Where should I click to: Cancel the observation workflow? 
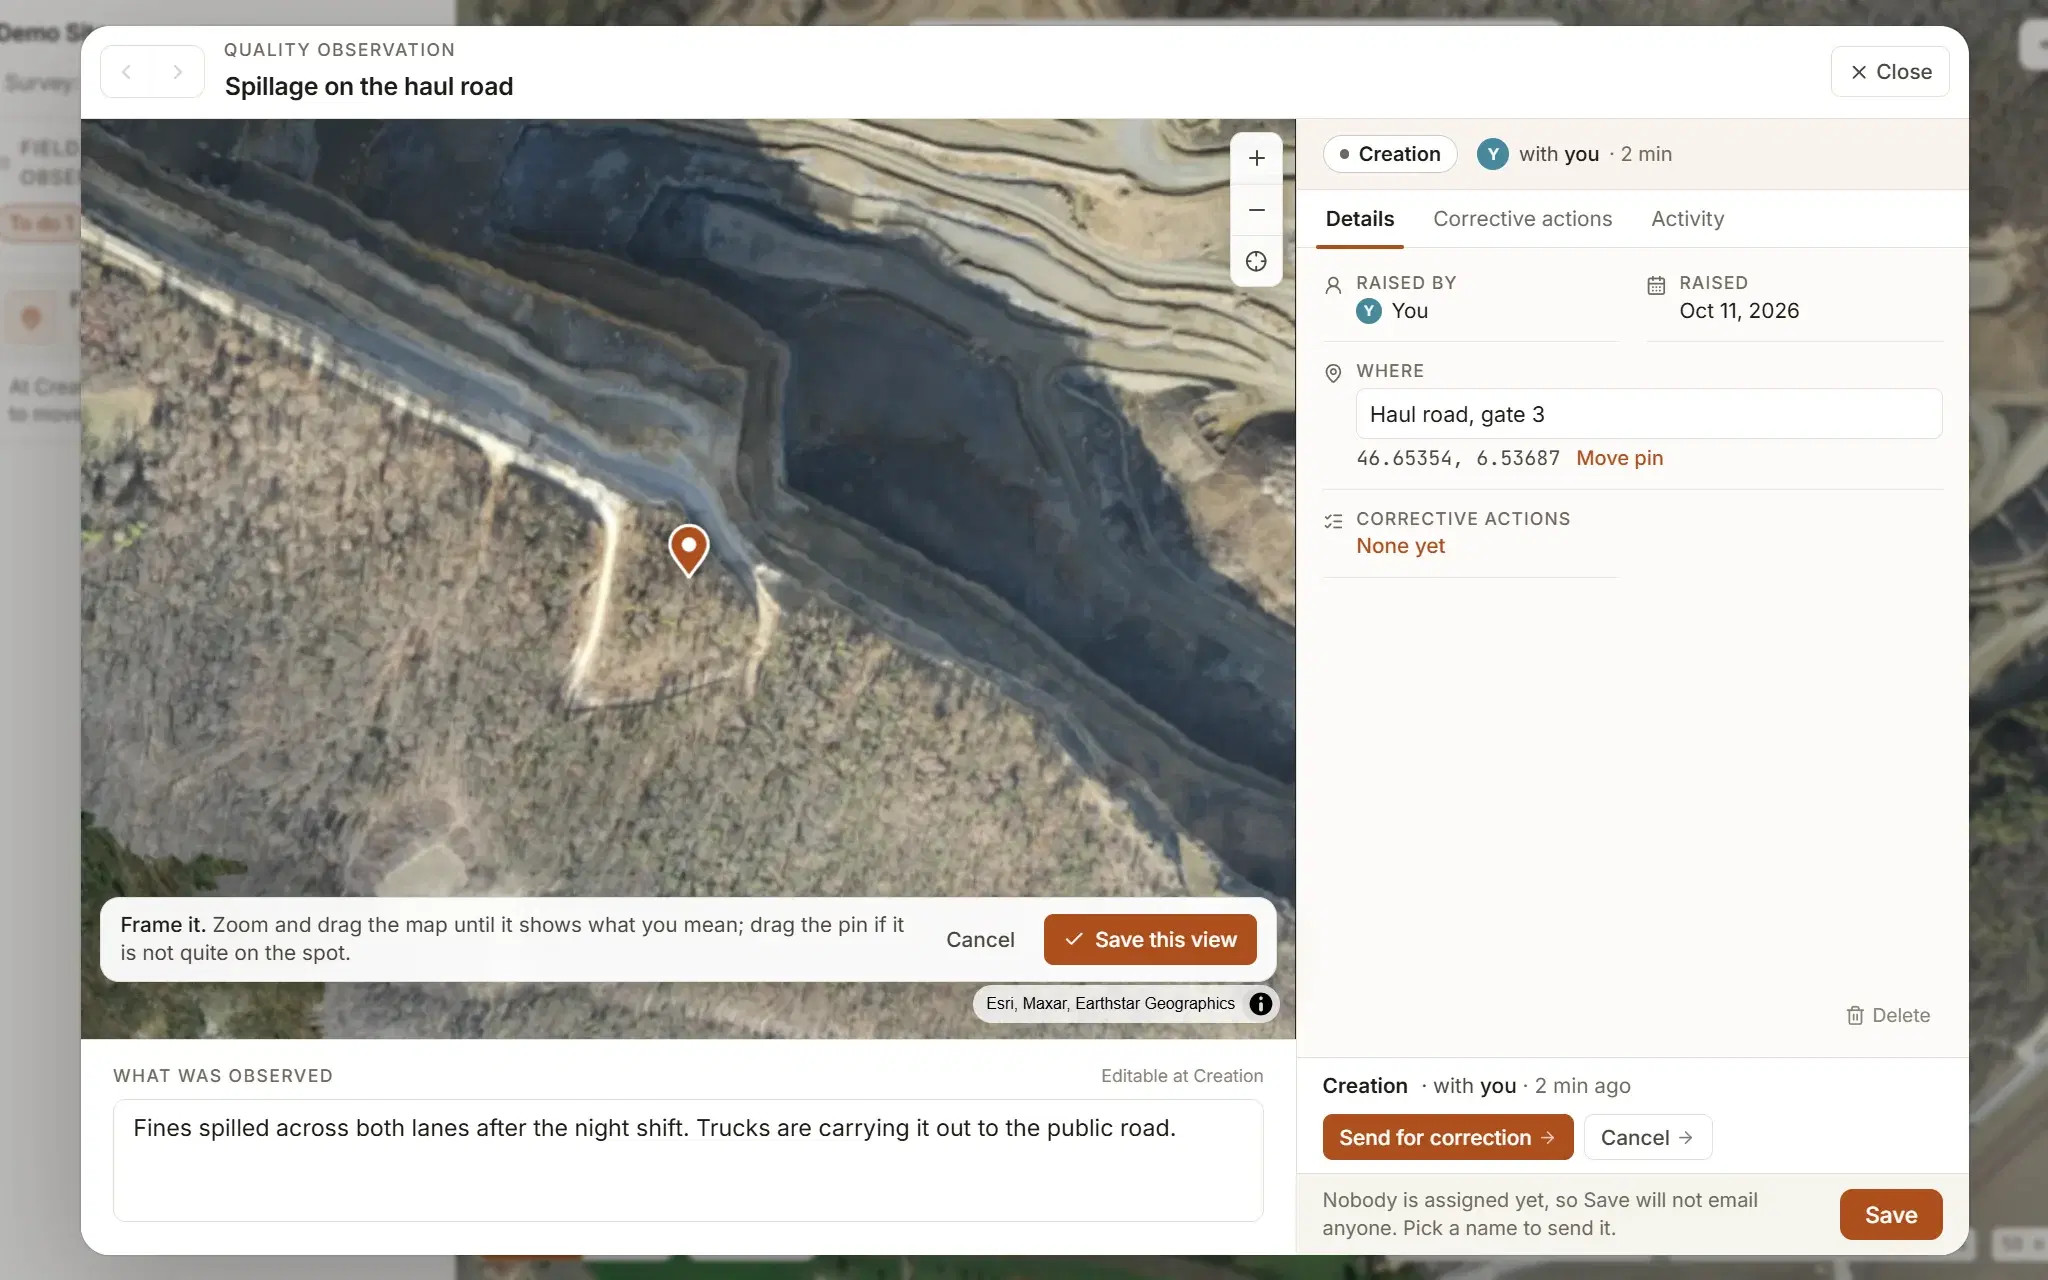pyautogui.click(x=1647, y=1137)
